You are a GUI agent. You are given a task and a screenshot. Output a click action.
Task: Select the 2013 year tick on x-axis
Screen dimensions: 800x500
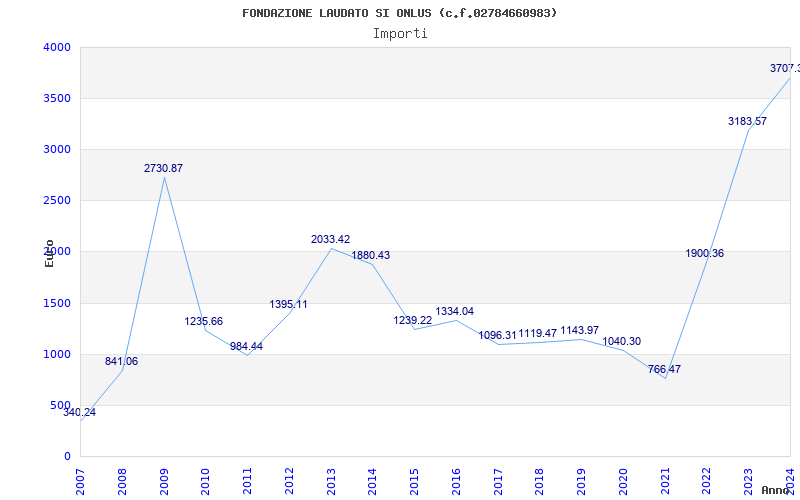tap(331, 478)
